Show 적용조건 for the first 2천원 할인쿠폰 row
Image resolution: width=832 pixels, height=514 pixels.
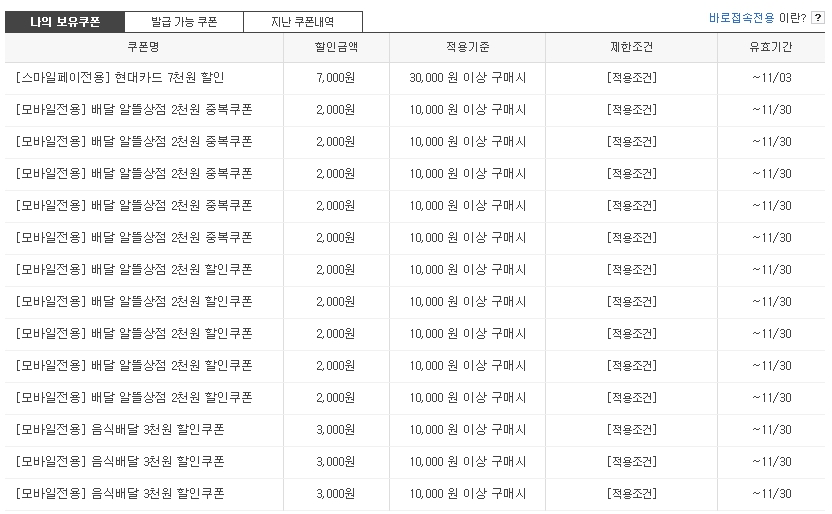pyautogui.click(x=631, y=270)
